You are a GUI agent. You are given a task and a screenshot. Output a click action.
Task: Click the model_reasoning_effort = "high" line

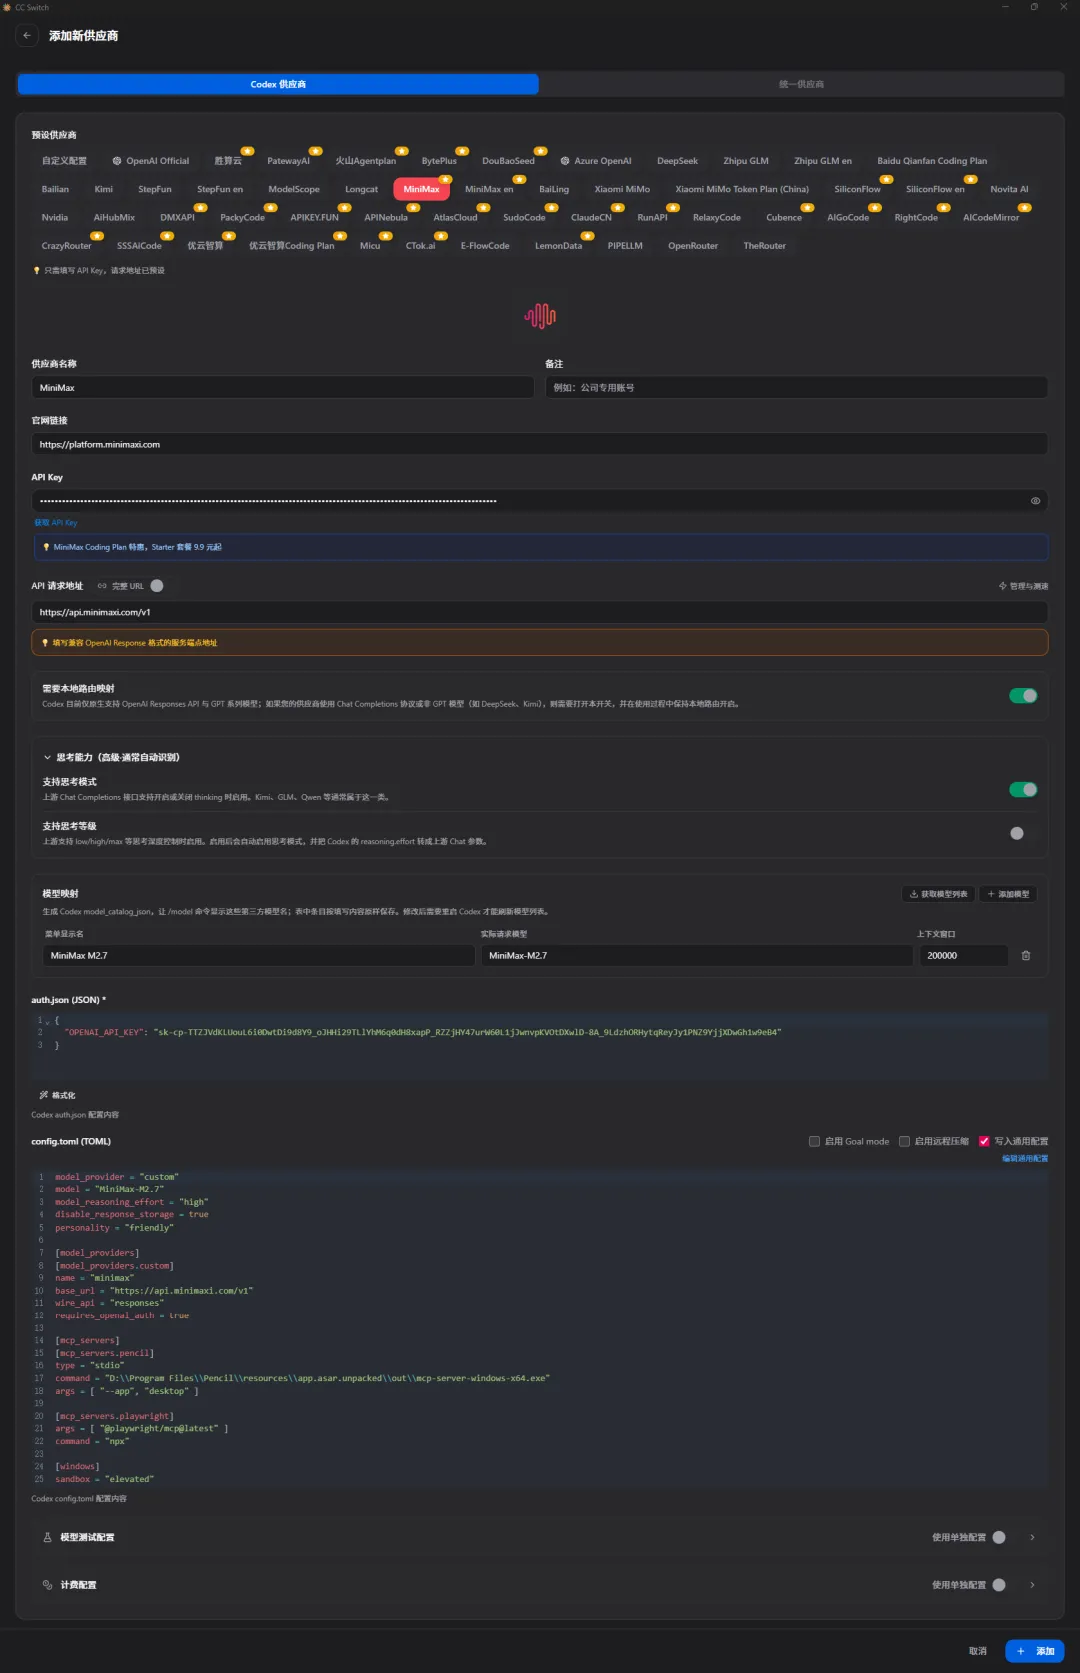132,1202
